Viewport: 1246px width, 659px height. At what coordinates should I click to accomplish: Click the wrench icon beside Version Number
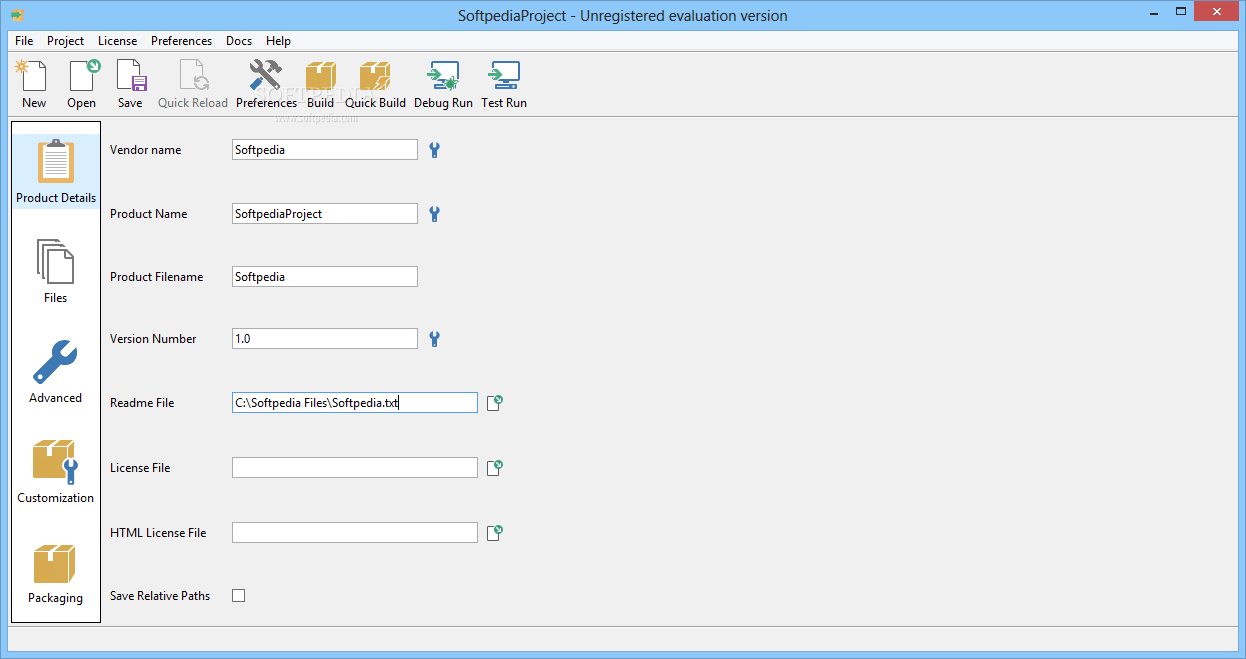point(434,339)
